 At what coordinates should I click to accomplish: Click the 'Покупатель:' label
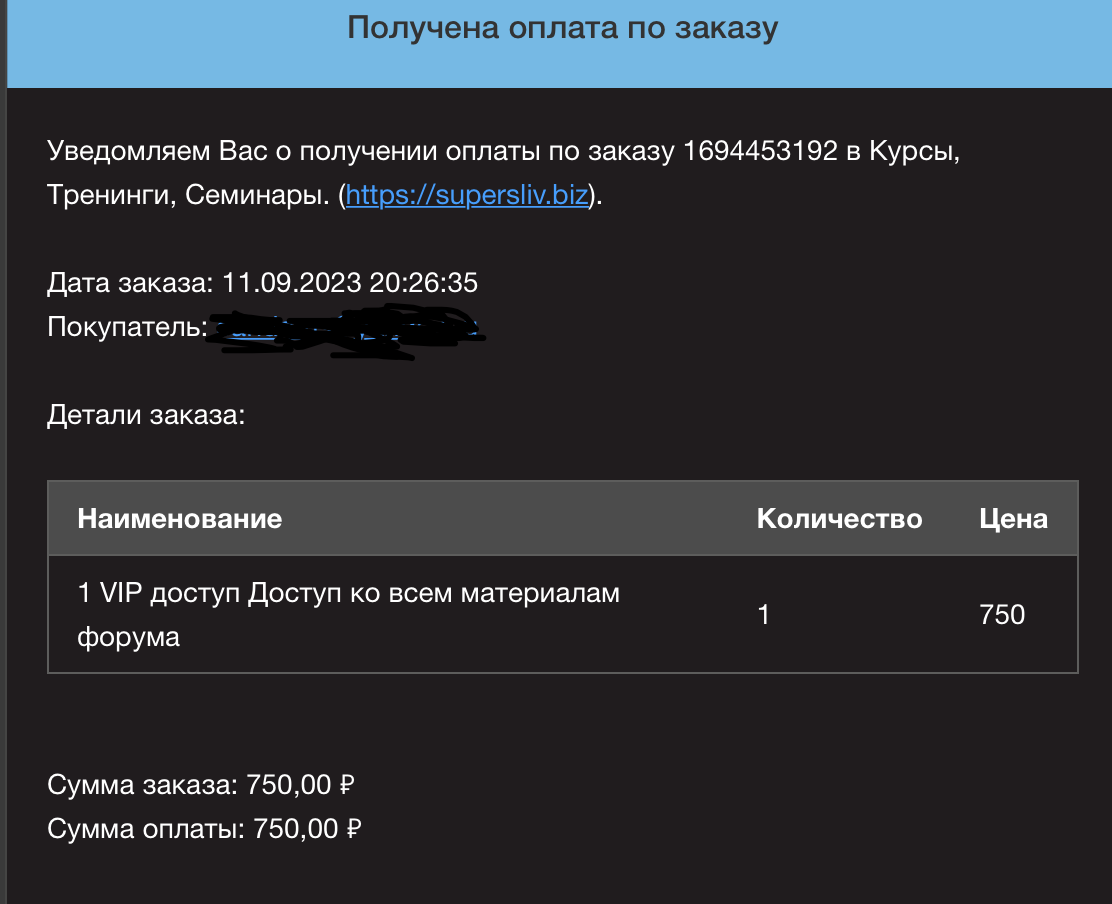coord(128,326)
